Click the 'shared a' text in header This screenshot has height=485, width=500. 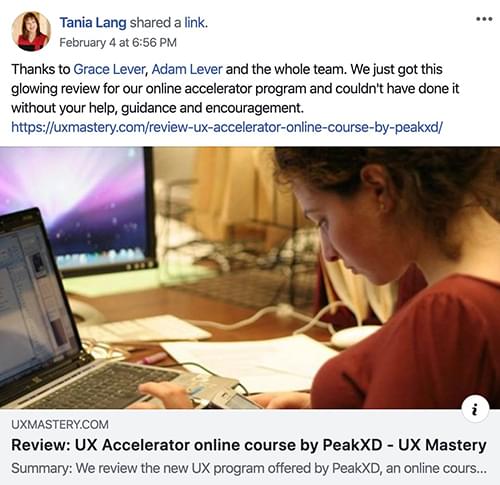pyautogui.click(x=155, y=23)
